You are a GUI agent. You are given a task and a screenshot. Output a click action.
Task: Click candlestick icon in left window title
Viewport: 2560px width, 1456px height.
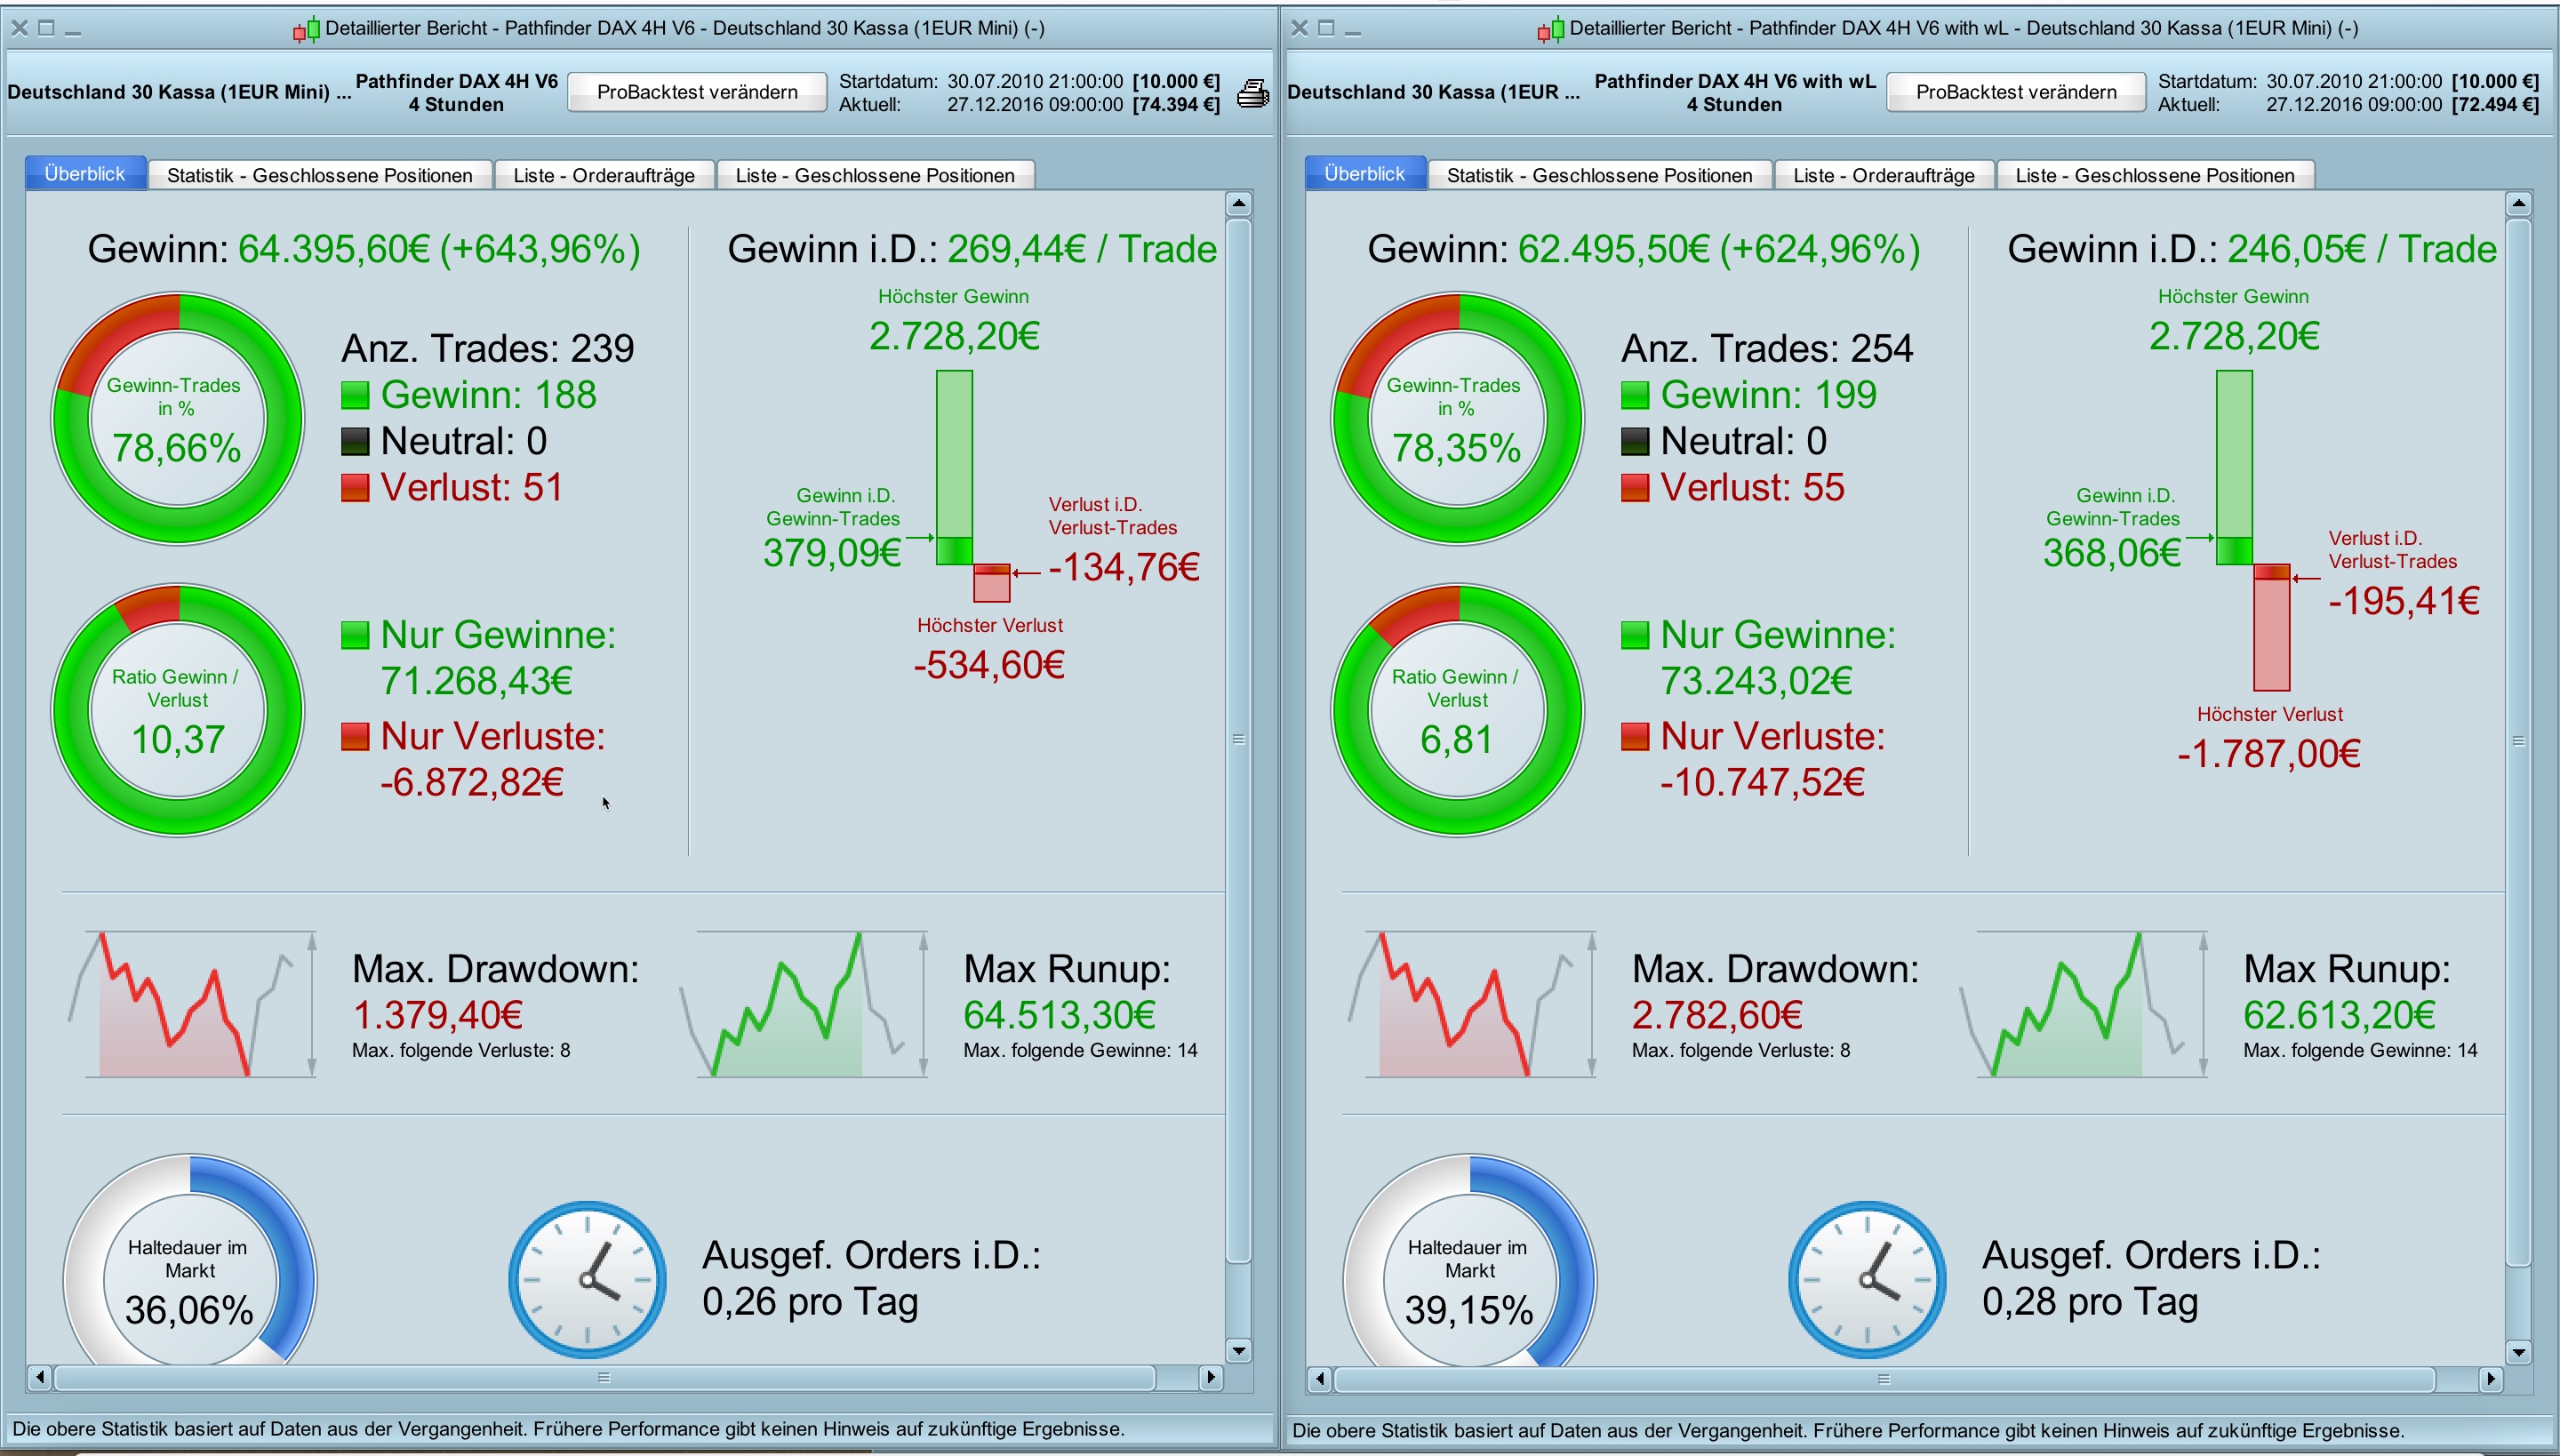click(x=306, y=29)
